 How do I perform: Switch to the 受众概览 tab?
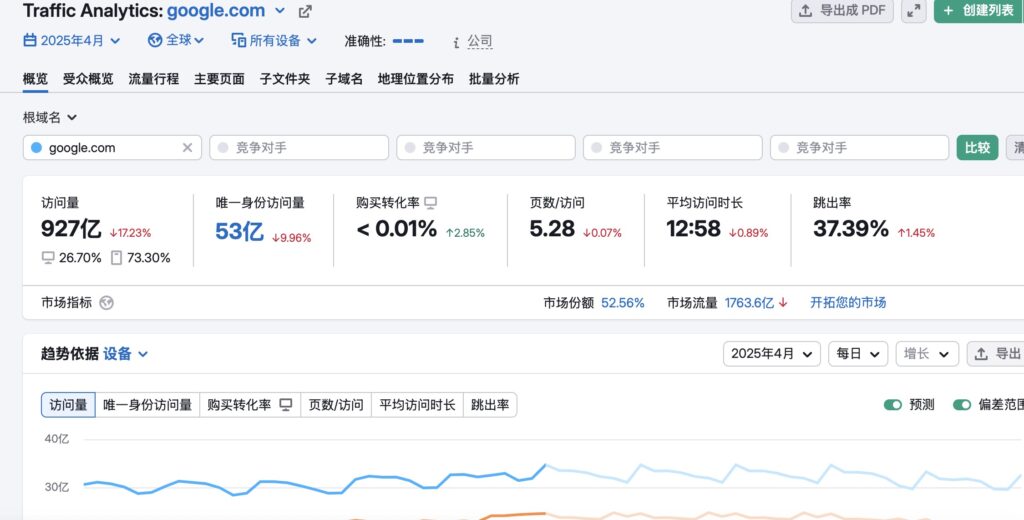coord(88,79)
